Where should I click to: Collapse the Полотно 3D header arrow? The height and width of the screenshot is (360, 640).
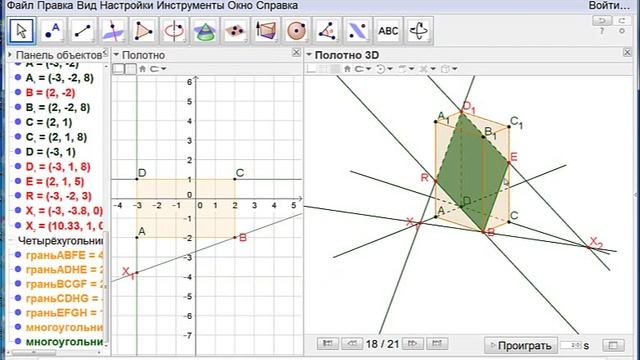309,55
